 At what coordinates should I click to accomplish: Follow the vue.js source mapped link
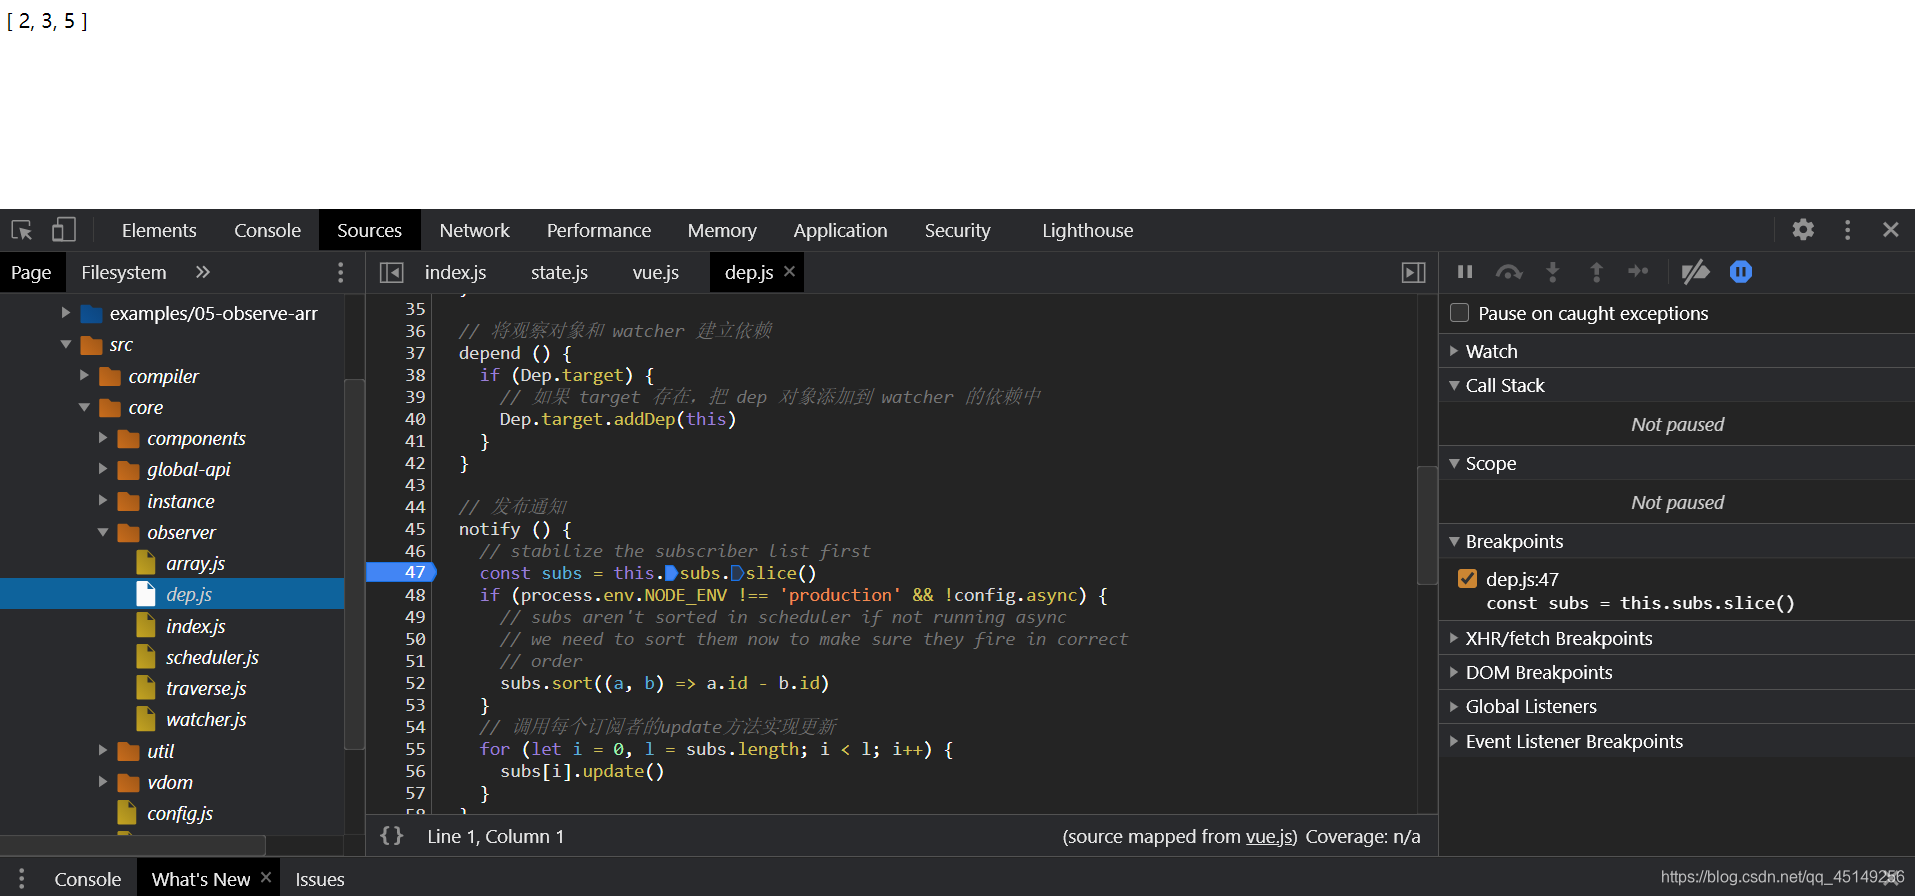[1269, 836]
